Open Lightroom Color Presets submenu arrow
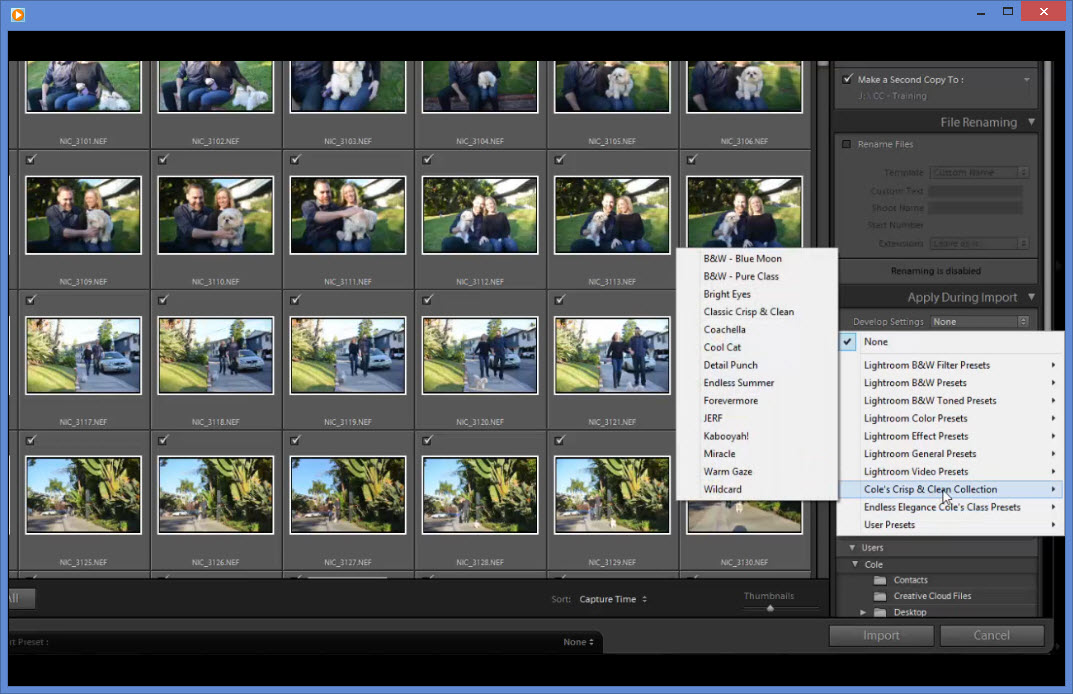This screenshot has height=694, width=1073. [1053, 418]
